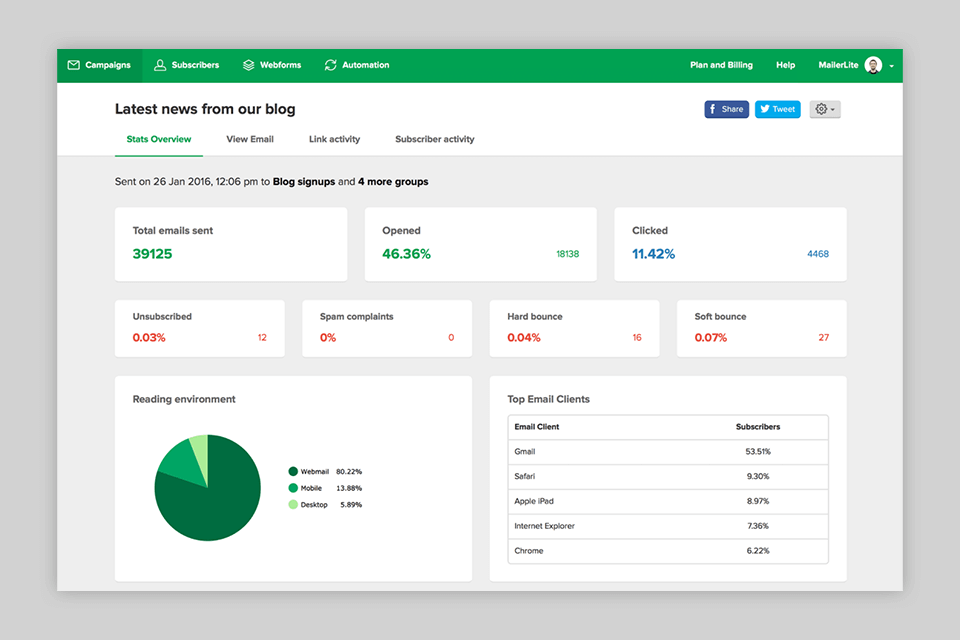Viewport: 960px width, 640px height.
Task: Click the 9.30% Safari percentage
Action: click(758, 476)
